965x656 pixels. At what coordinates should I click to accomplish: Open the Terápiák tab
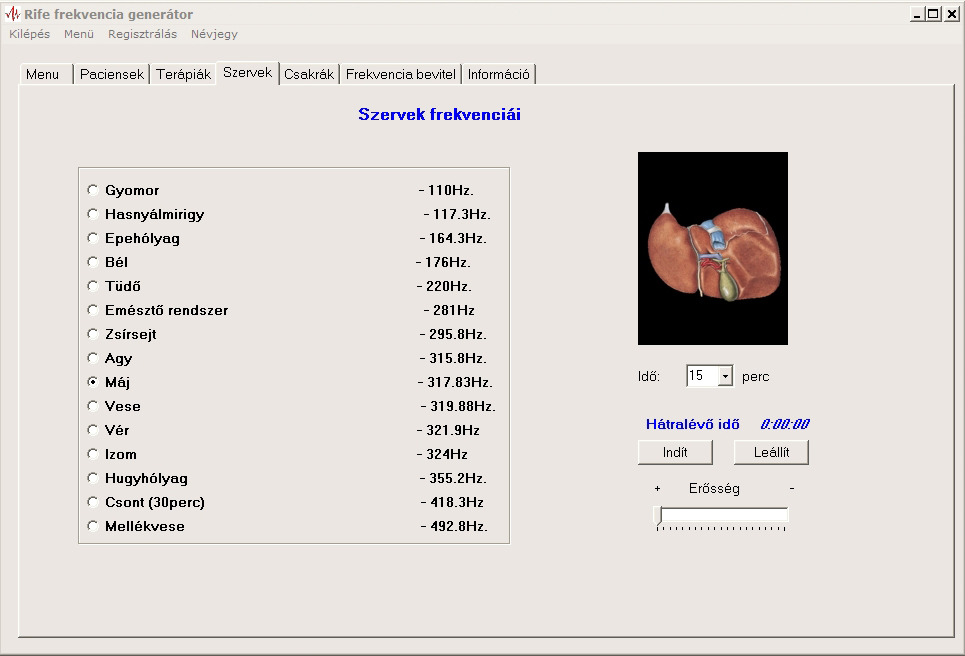point(183,74)
